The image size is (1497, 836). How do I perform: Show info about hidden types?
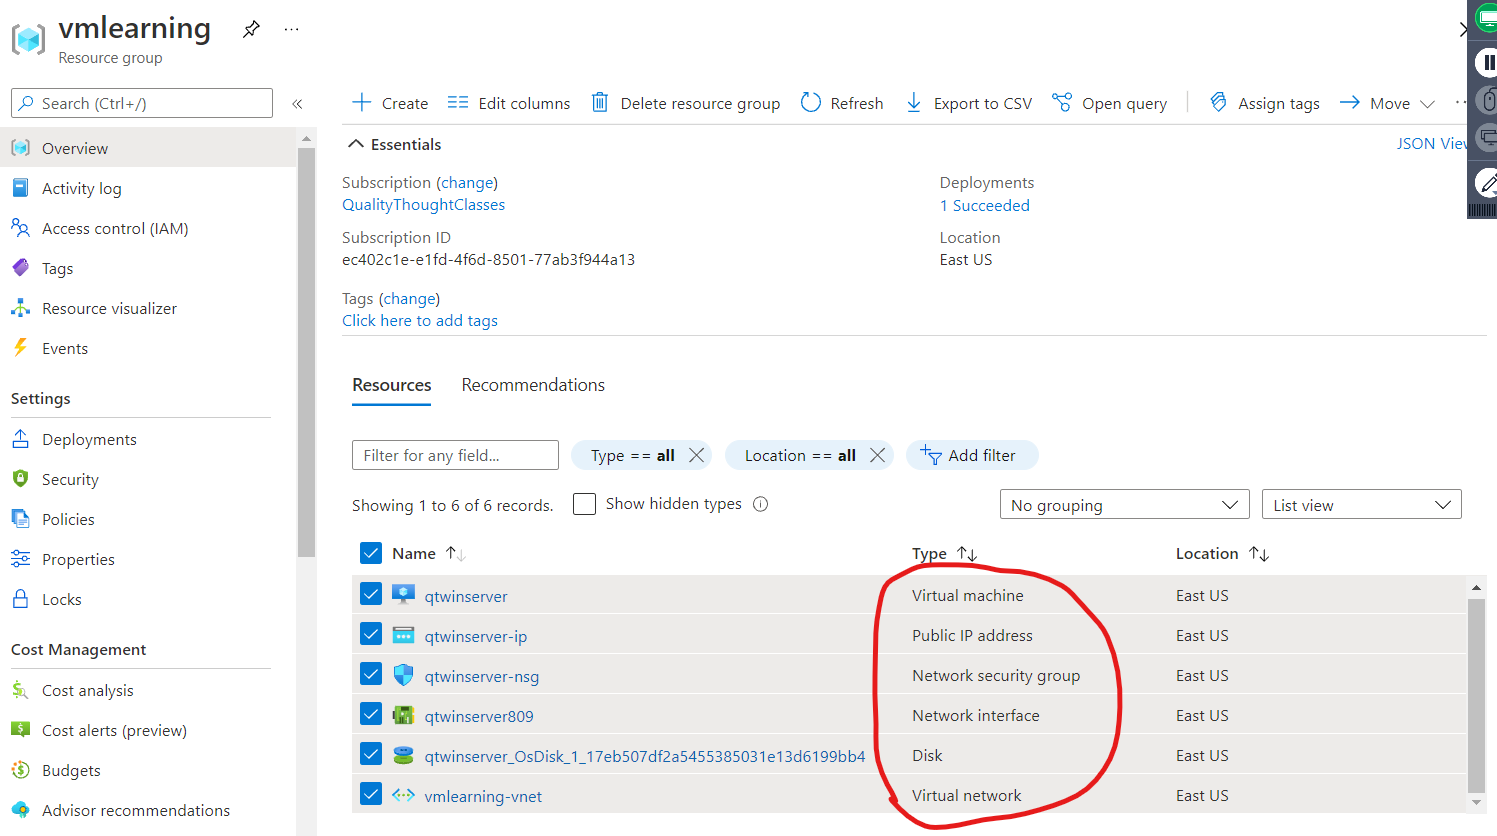[x=760, y=504]
